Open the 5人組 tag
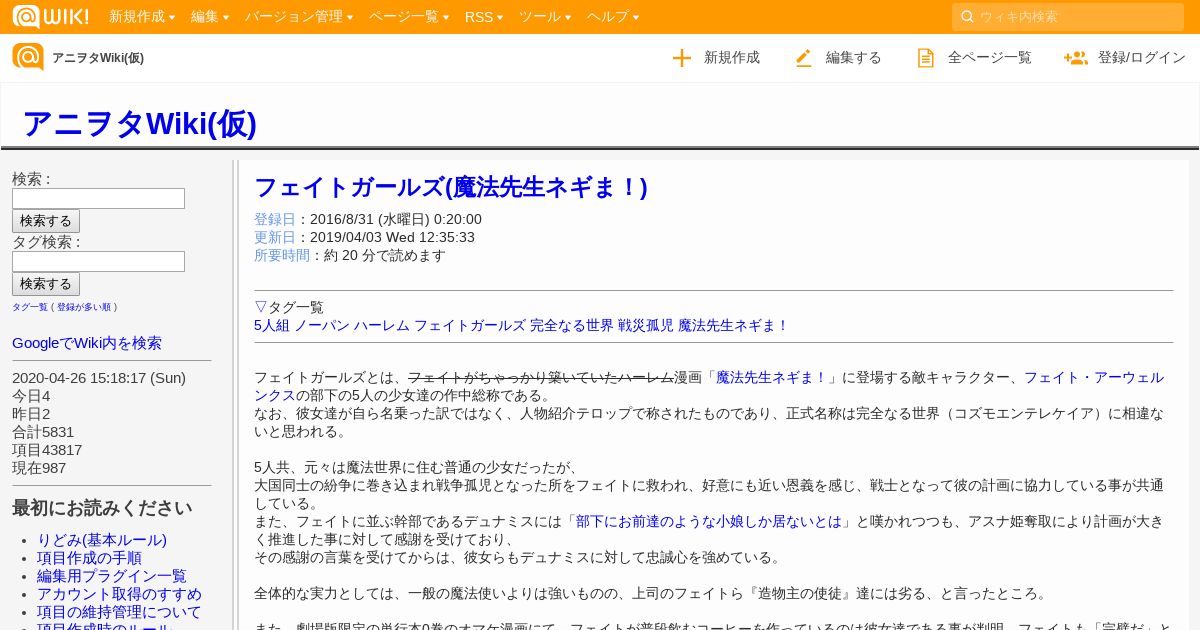The image size is (1200, 630). 272,325
